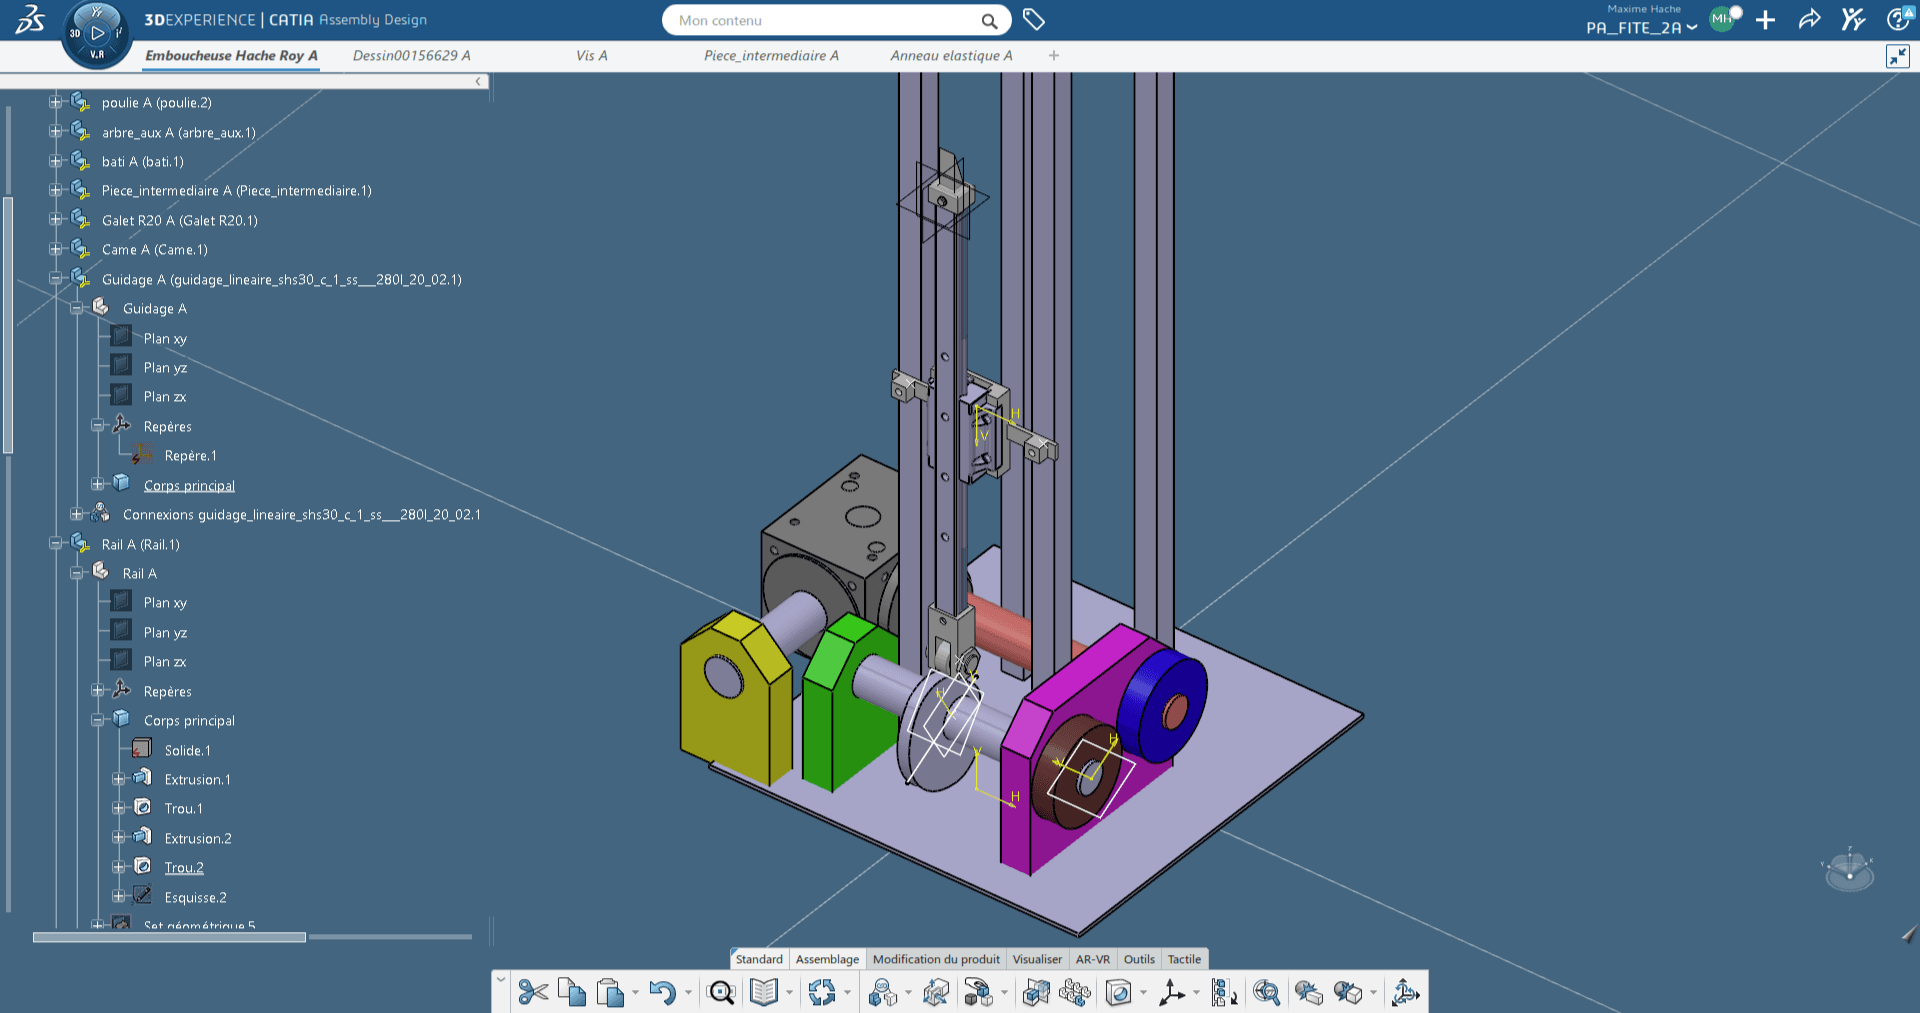
Task: Expand Extrusion.1 feature node
Action: [118, 779]
